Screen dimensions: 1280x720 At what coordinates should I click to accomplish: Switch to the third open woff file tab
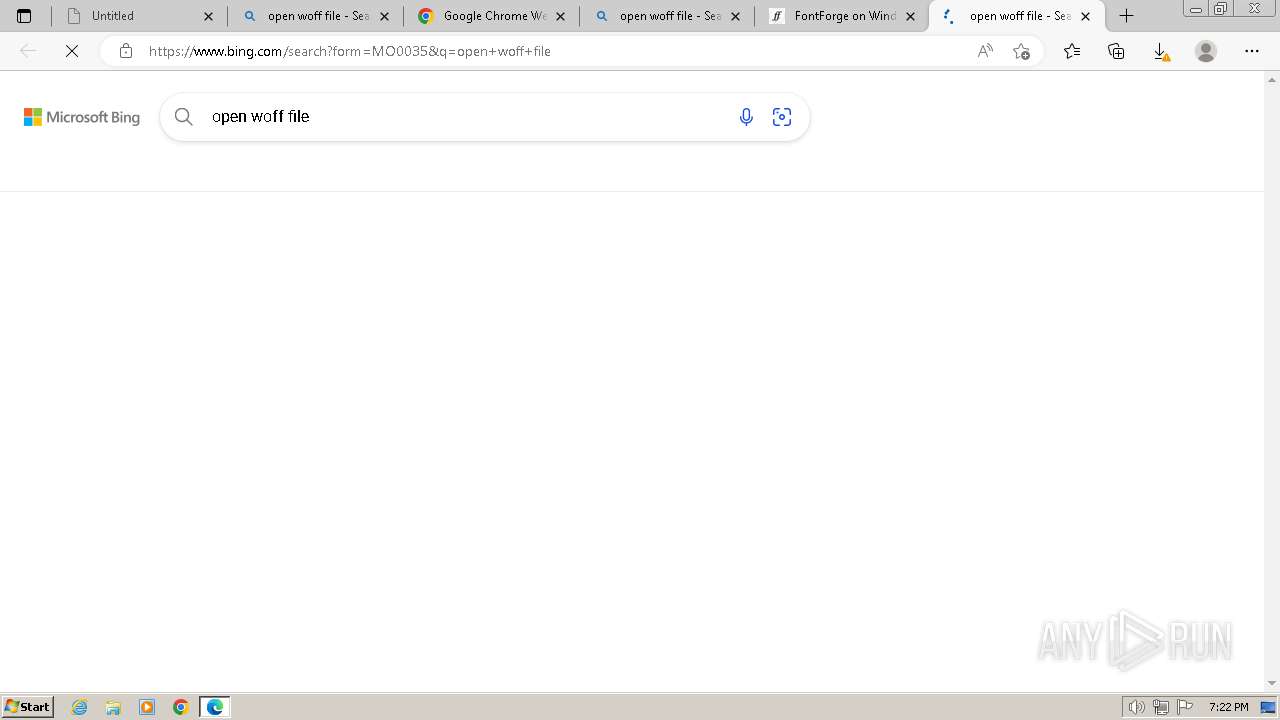click(x=1017, y=16)
